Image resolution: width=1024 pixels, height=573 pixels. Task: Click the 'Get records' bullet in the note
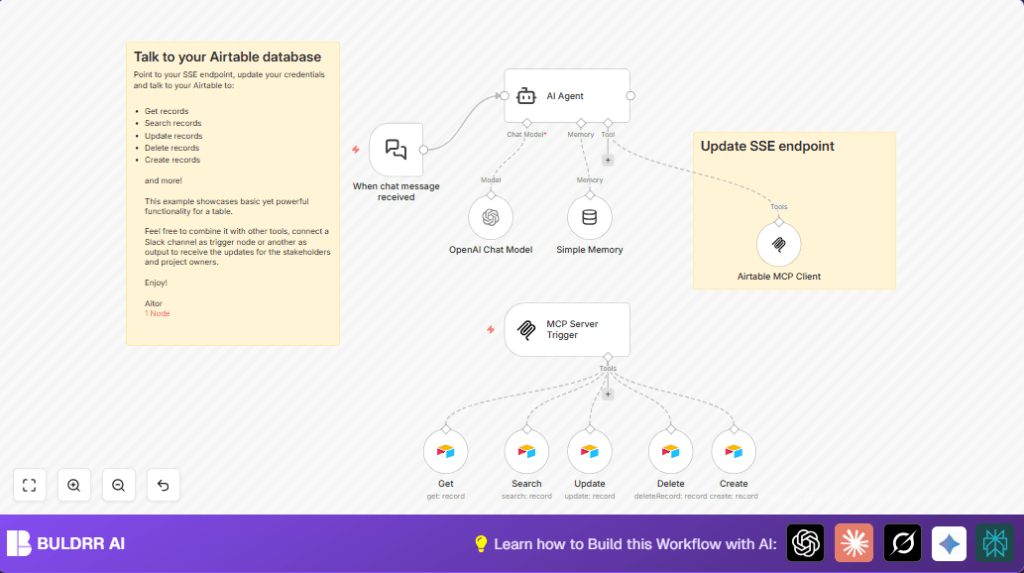click(x=167, y=111)
